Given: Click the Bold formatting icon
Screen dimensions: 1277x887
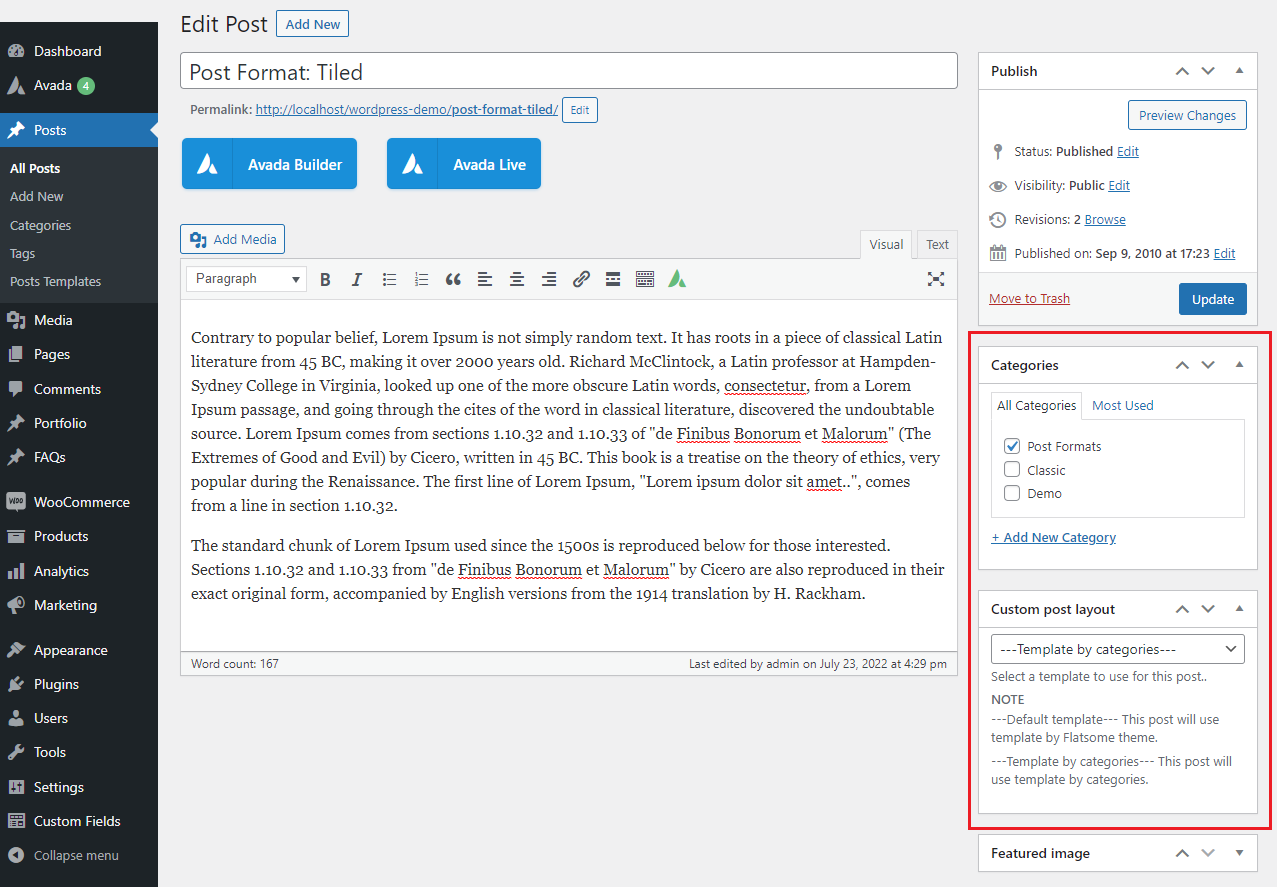Looking at the screenshot, I should (x=325, y=280).
